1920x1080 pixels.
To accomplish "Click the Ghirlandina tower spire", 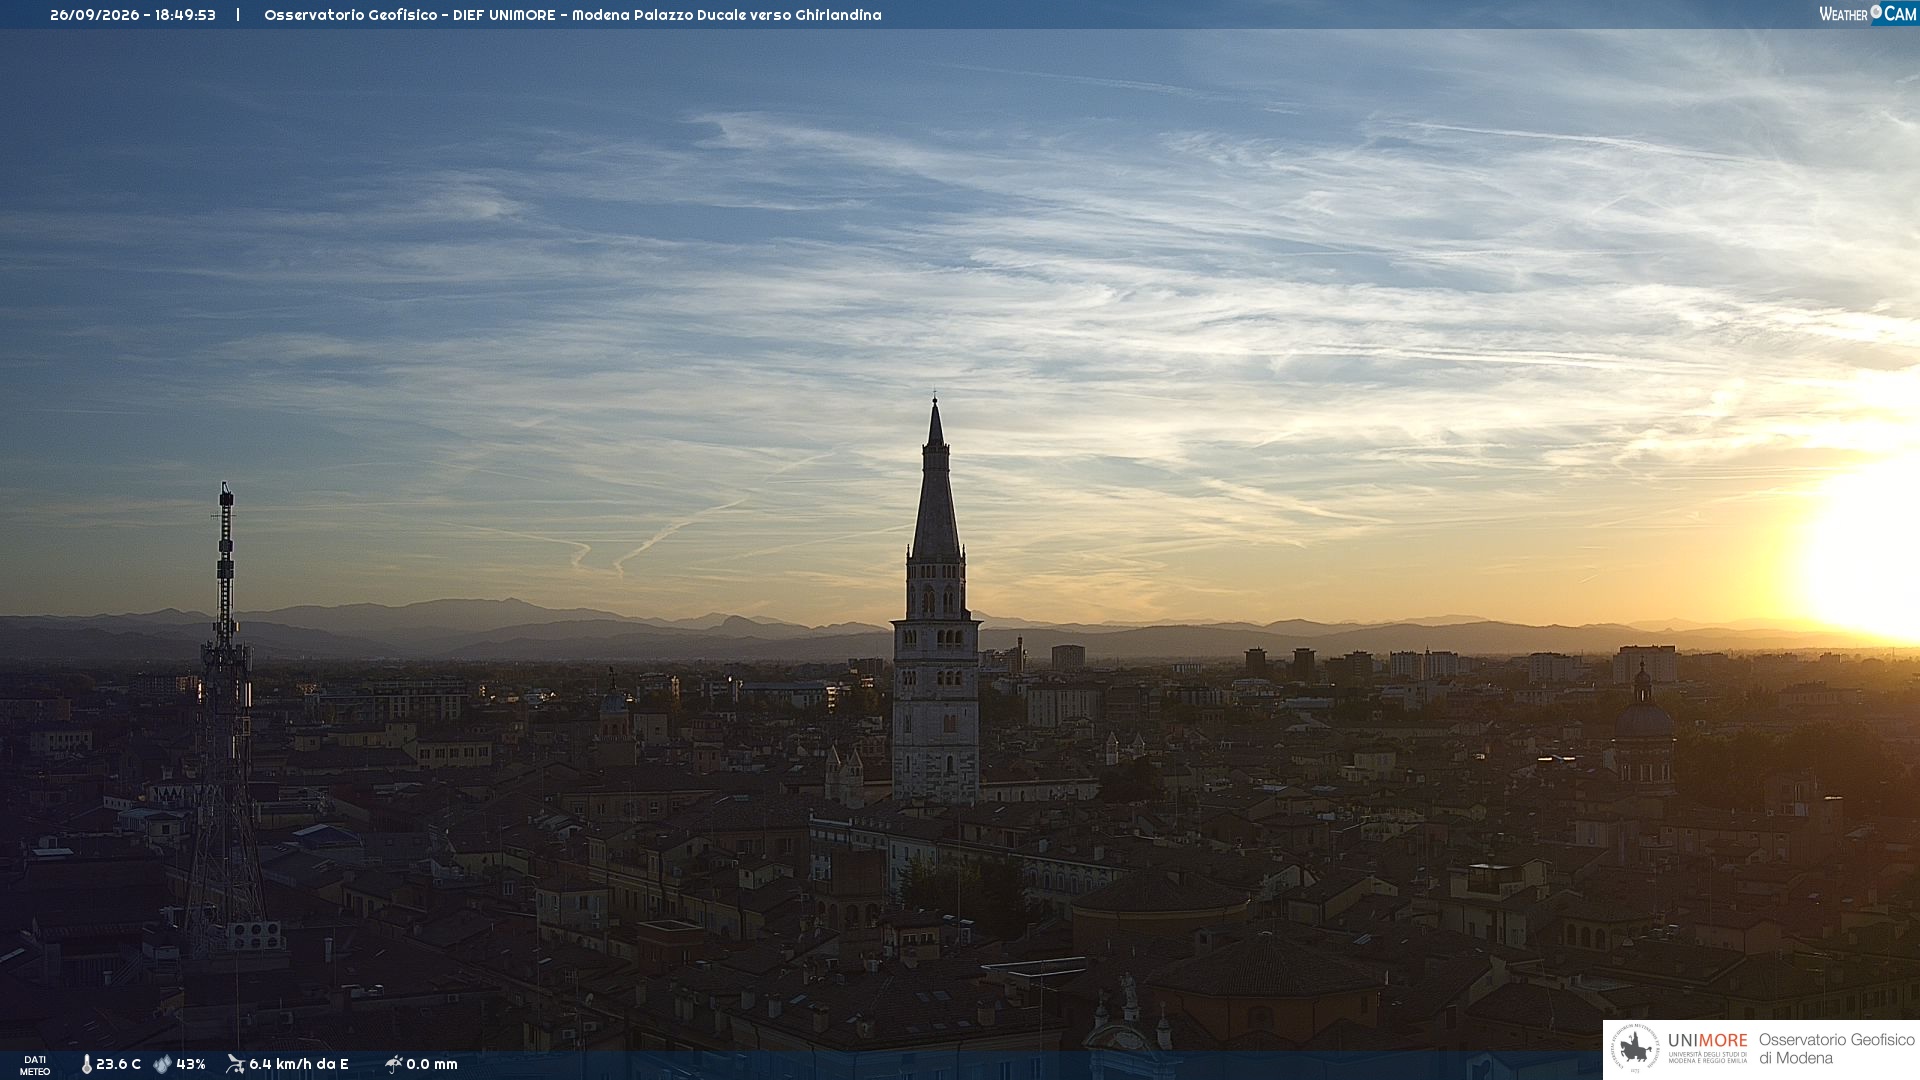I will point(936,480).
